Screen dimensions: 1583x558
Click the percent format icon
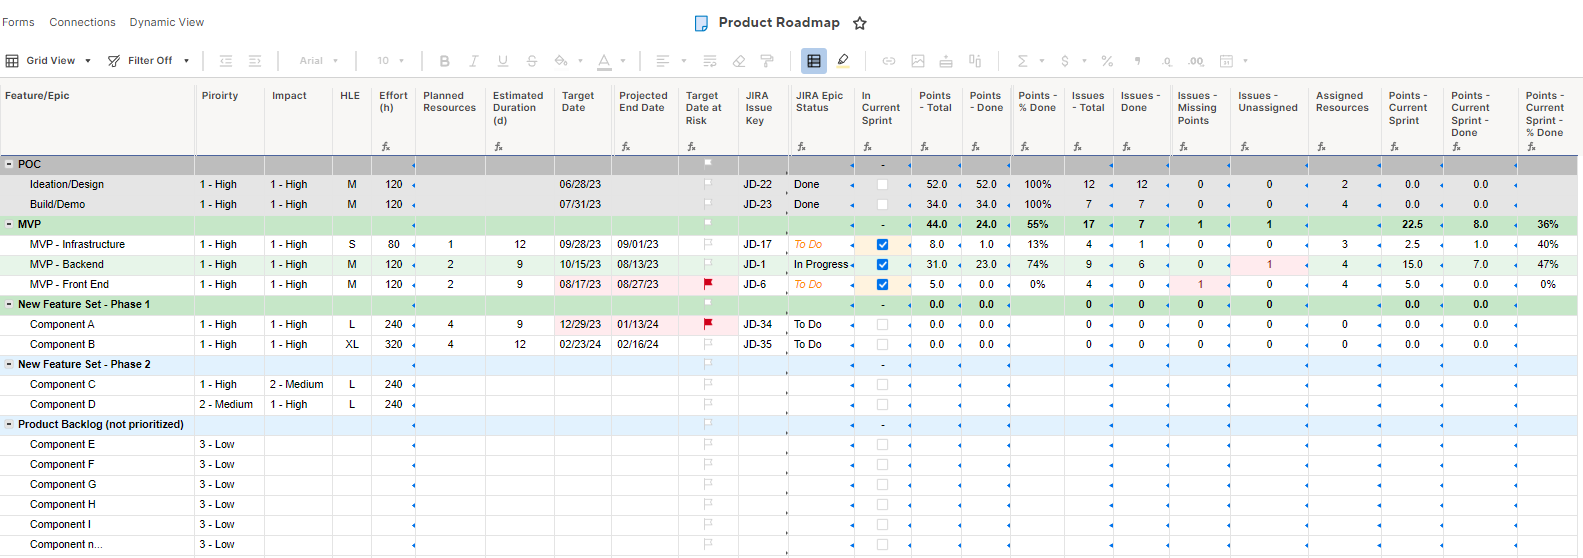click(1107, 61)
